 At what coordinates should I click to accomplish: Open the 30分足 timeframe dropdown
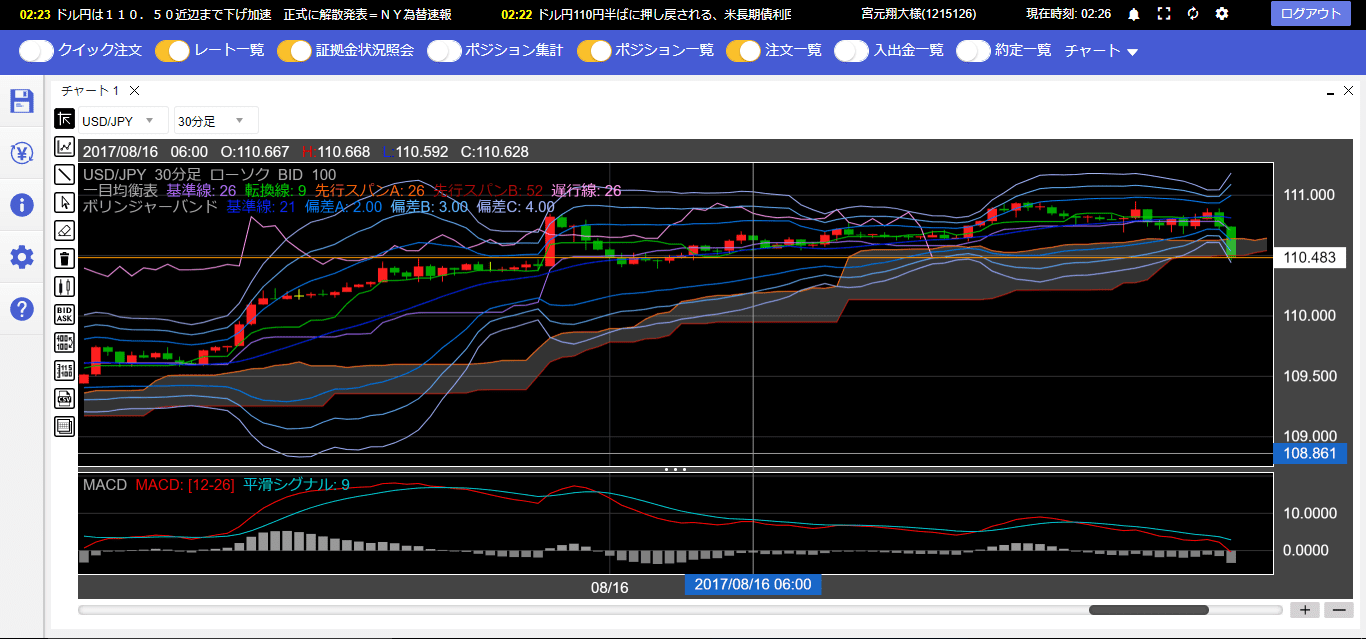click(216, 120)
